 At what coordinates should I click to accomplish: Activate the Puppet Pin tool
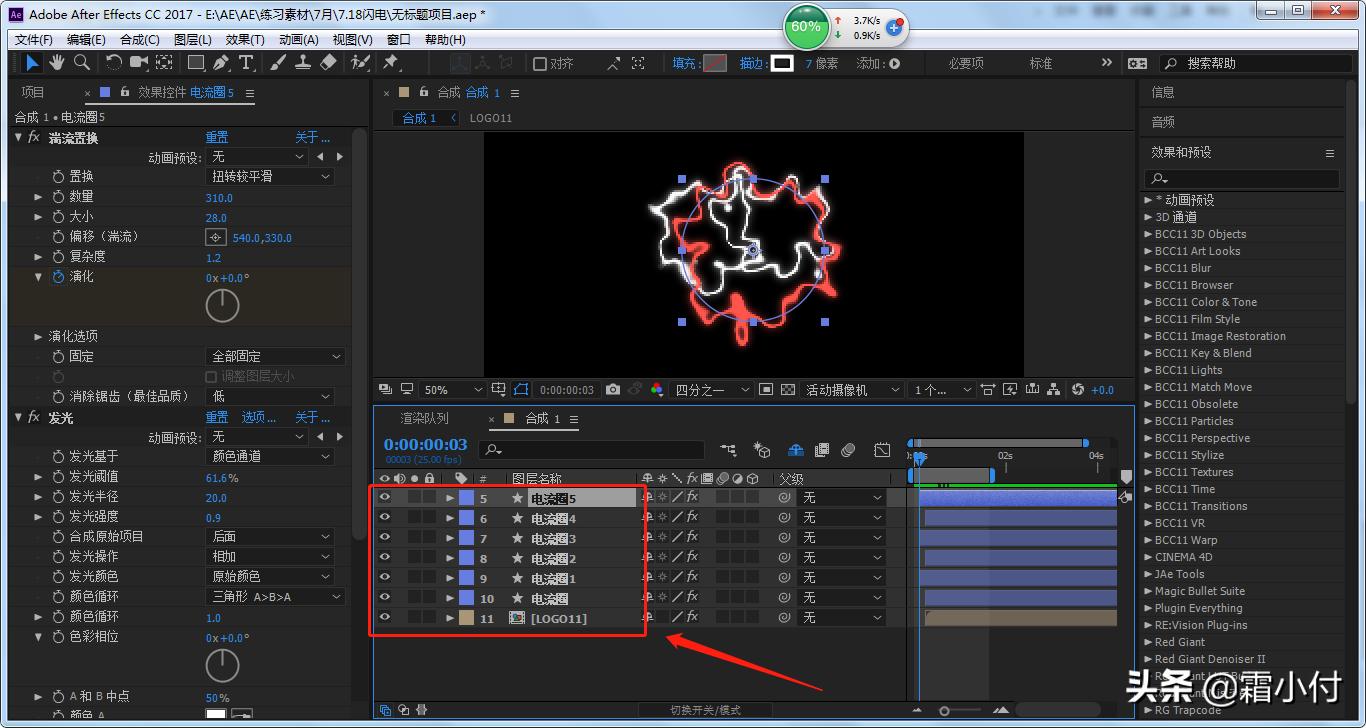click(391, 63)
